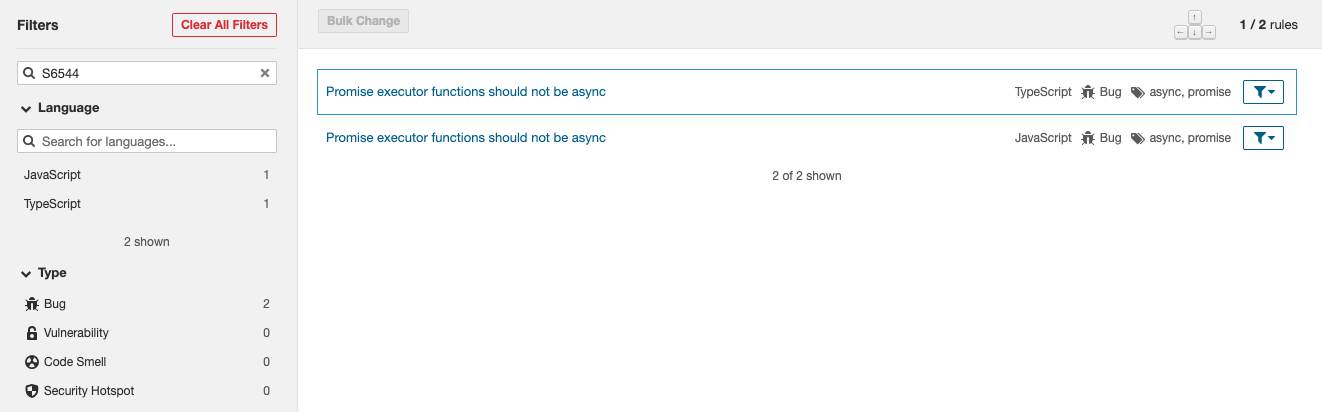Click the Code Smell radiation icon
The height and width of the screenshot is (412, 1322).
coord(31,362)
